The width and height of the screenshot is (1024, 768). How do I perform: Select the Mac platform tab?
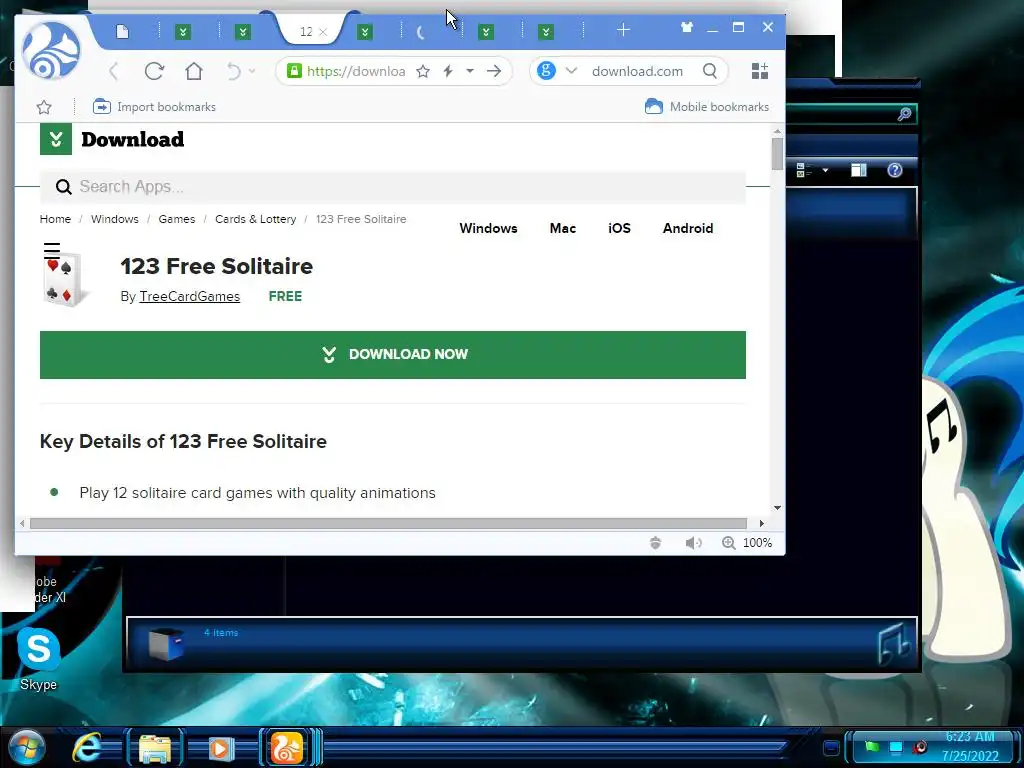point(562,228)
